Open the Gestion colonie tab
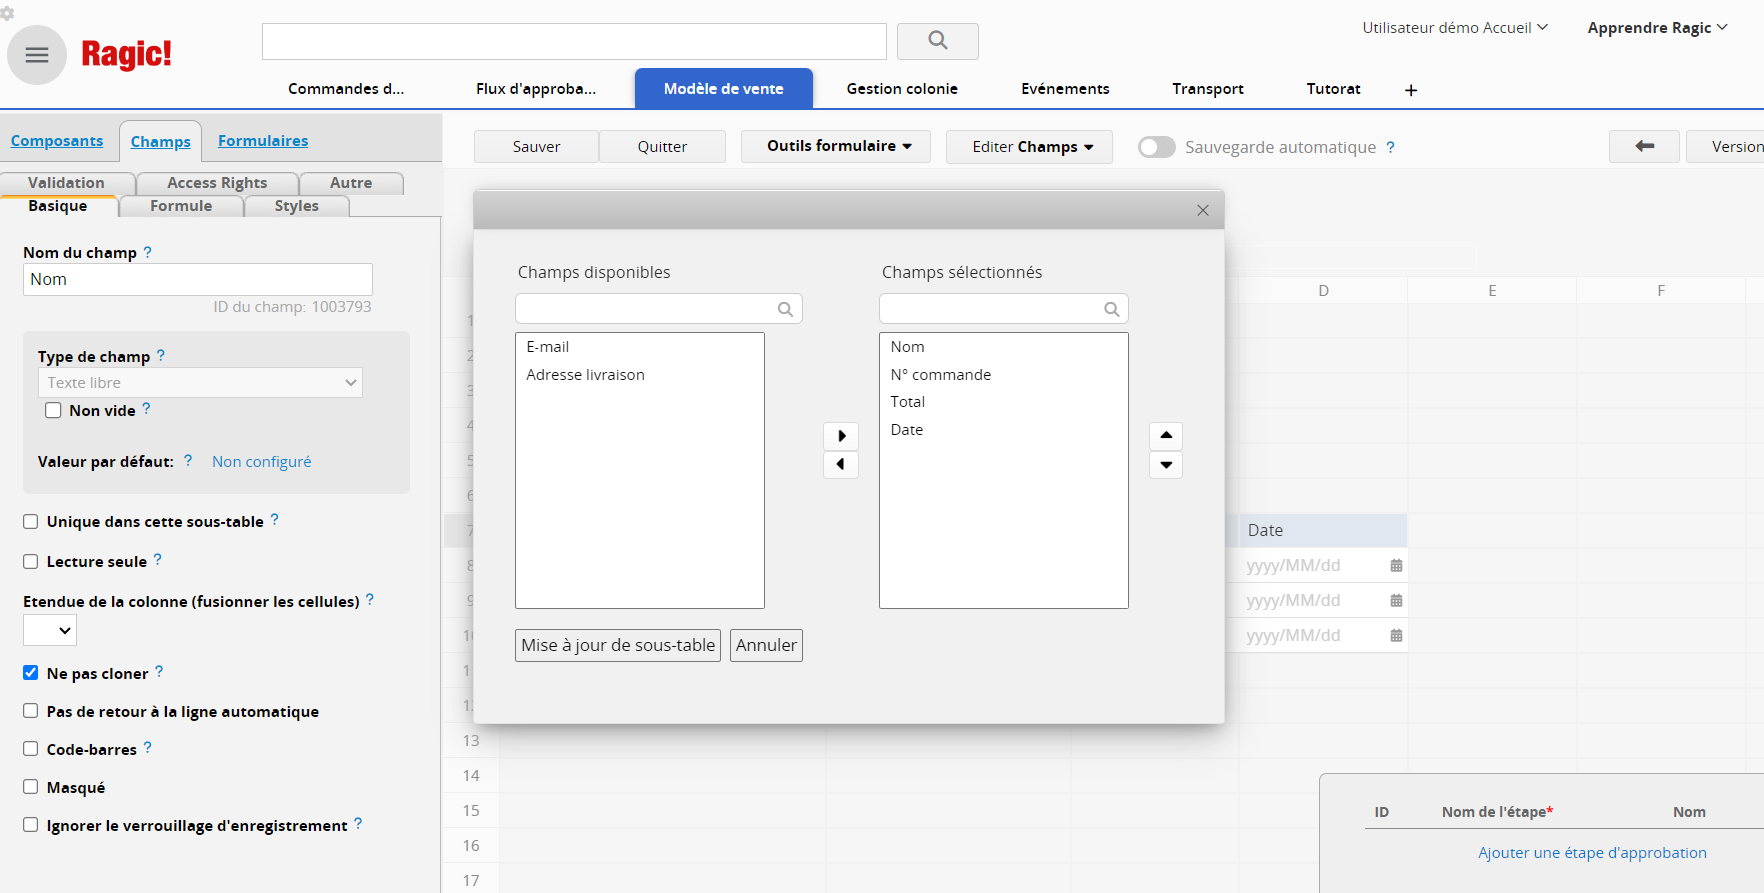This screenshot has height=893, width=1764. coord(902,89)
